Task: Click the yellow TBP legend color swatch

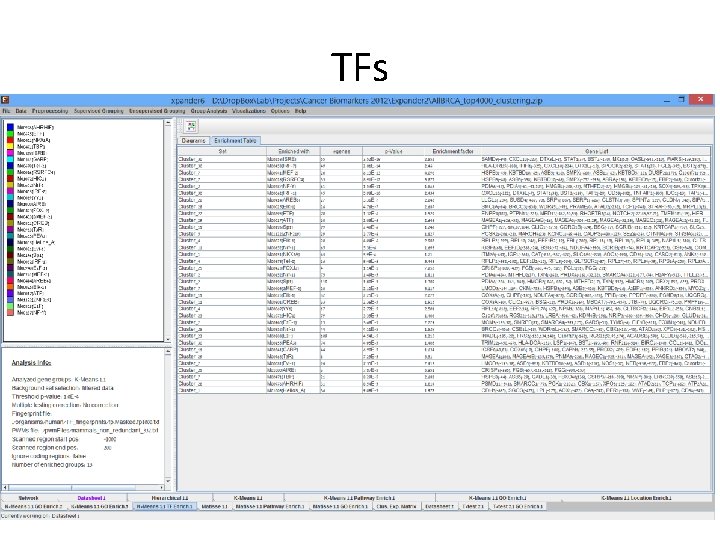Action: pyautogui.click(x=10, y=146)
